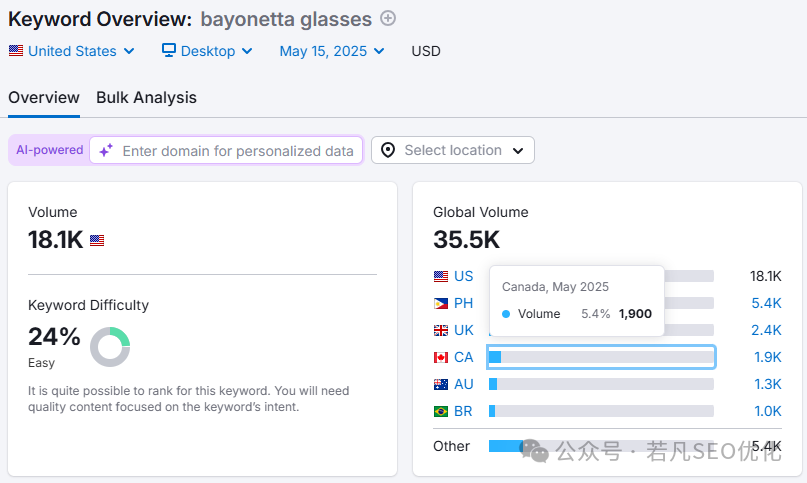Click the Australia volume bar
Image resolution: width=807 pixels, height=483 pixels.
[601, 384]
